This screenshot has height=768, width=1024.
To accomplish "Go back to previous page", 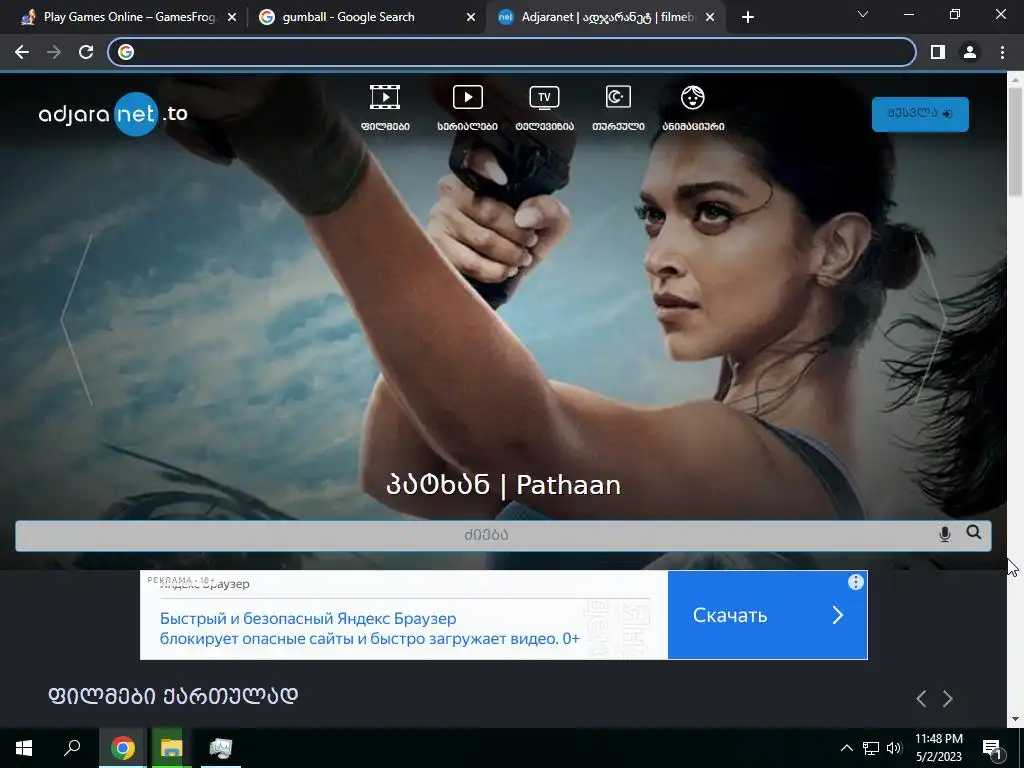I will point(22,52).
